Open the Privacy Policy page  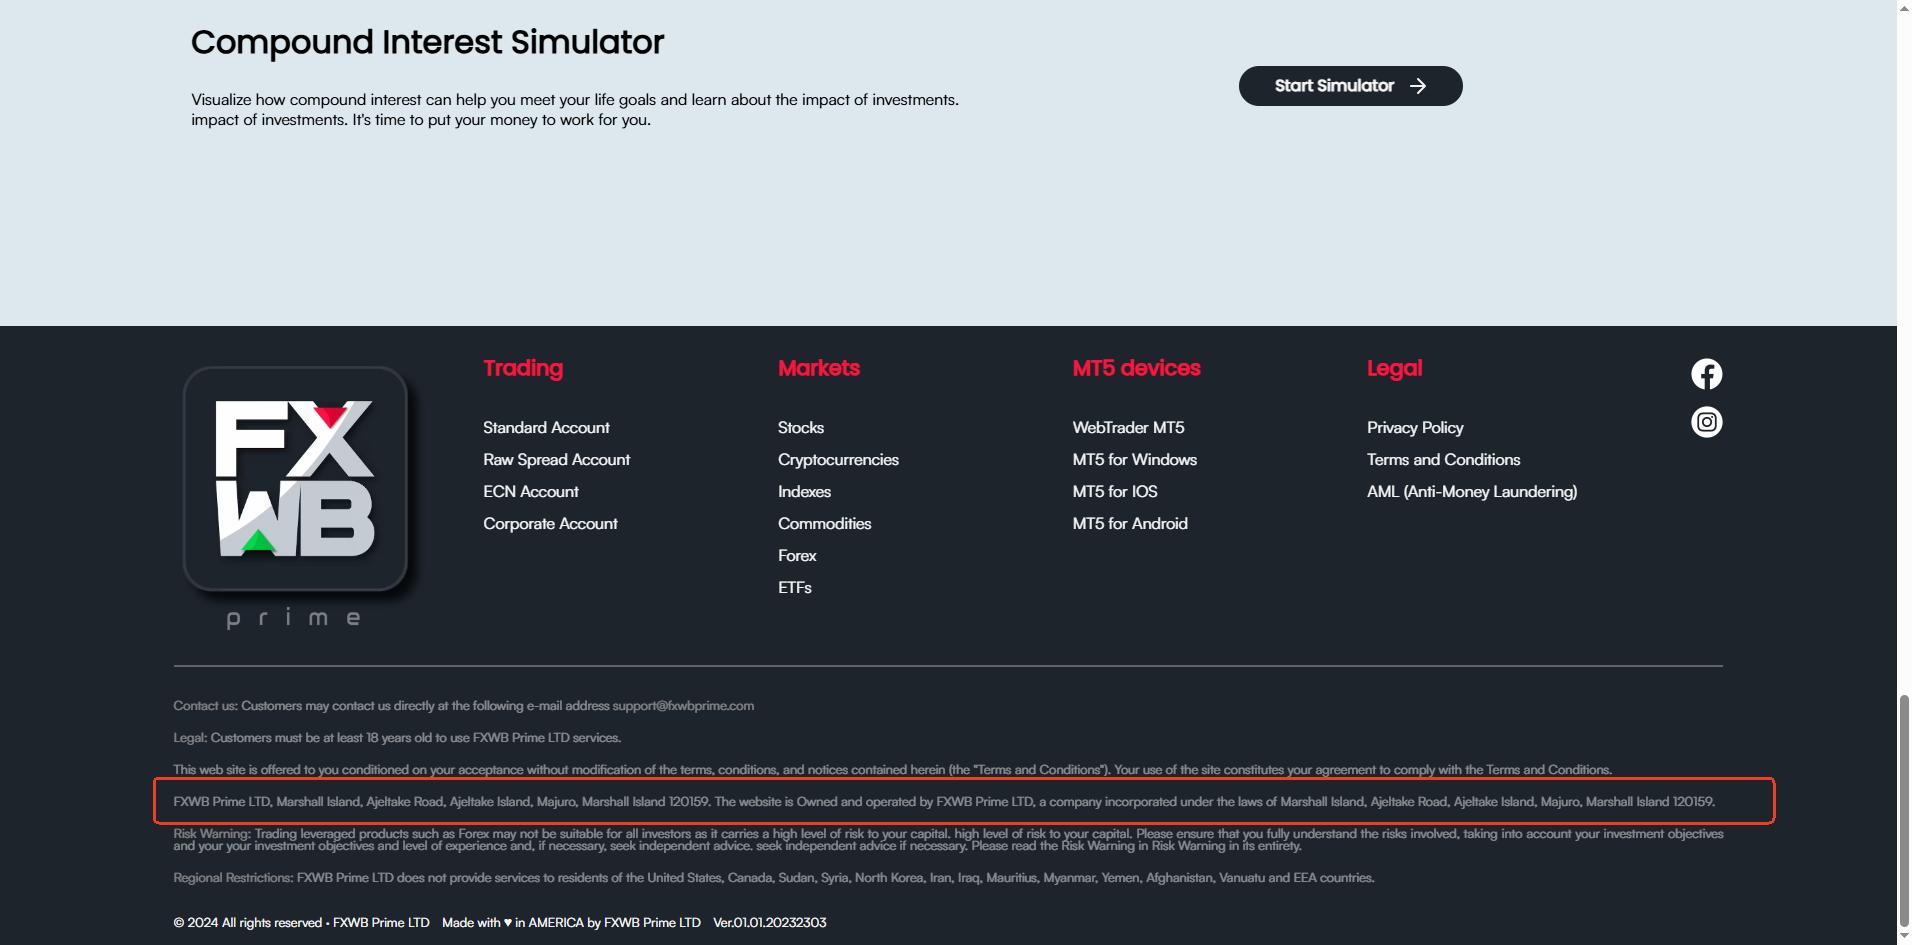1415,428
